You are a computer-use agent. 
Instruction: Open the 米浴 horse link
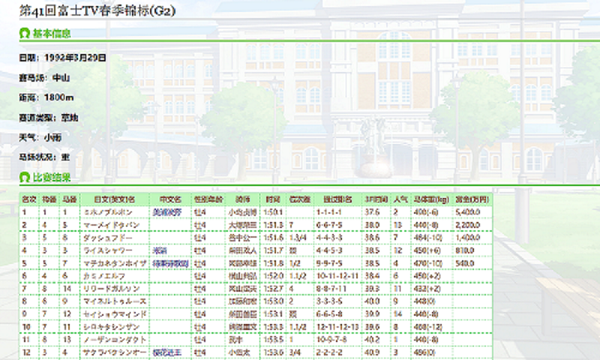tap(159, 251)
